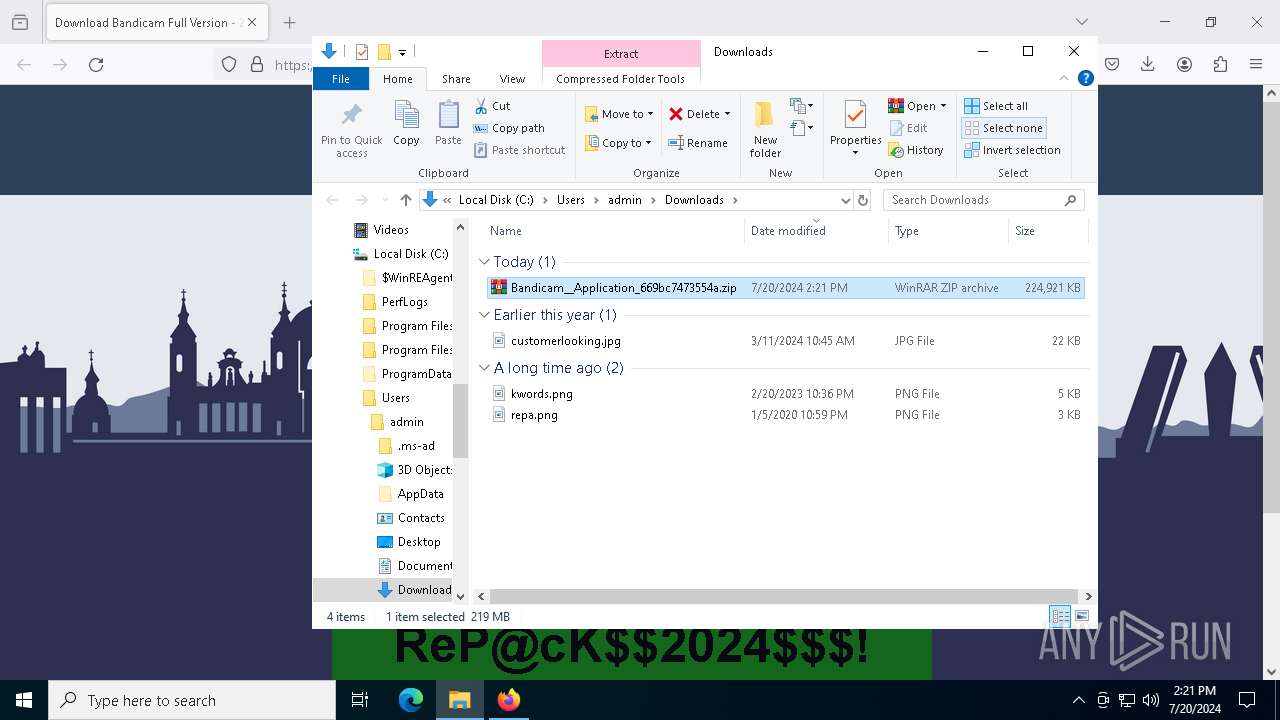Open AppData folder in tree
1280x720 pixels.
(x=410, y=494)
